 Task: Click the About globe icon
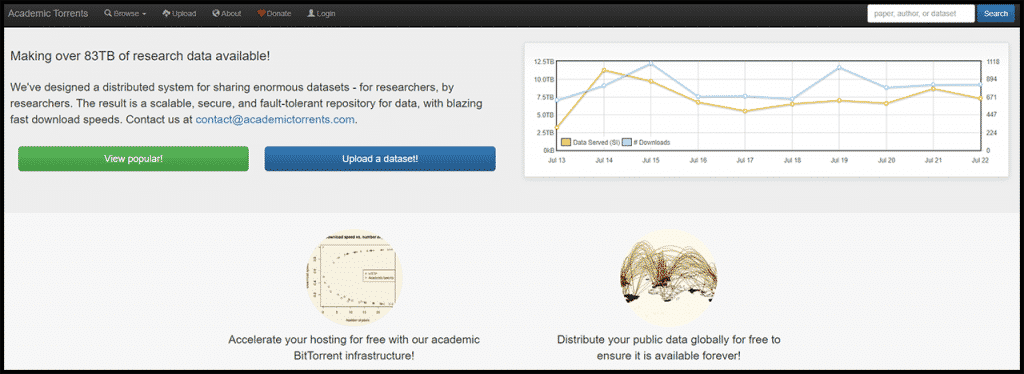tap(216, 13)
